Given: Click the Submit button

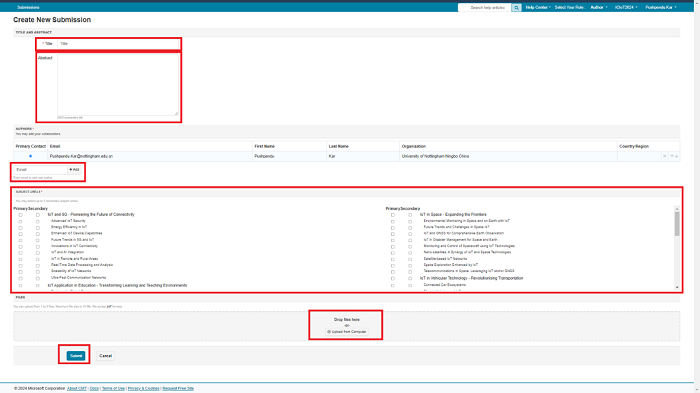Looking at the screenshot, I should click(x=76, y=356).
